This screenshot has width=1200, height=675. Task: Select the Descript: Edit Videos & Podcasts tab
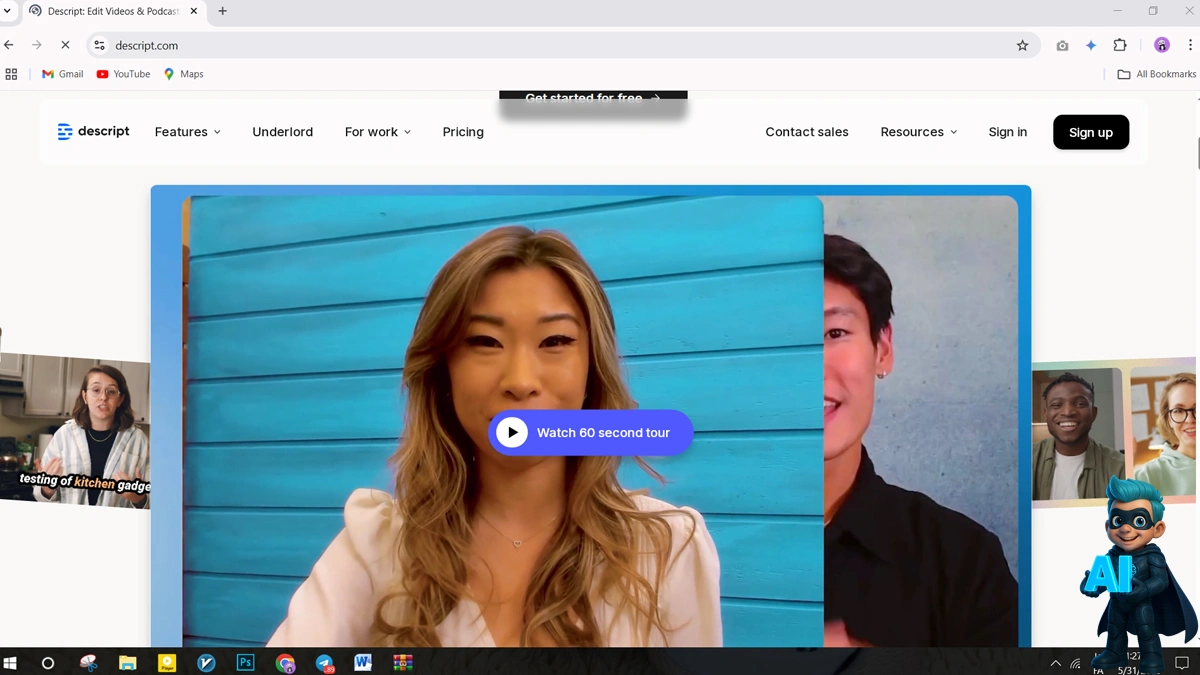(113, 11)
